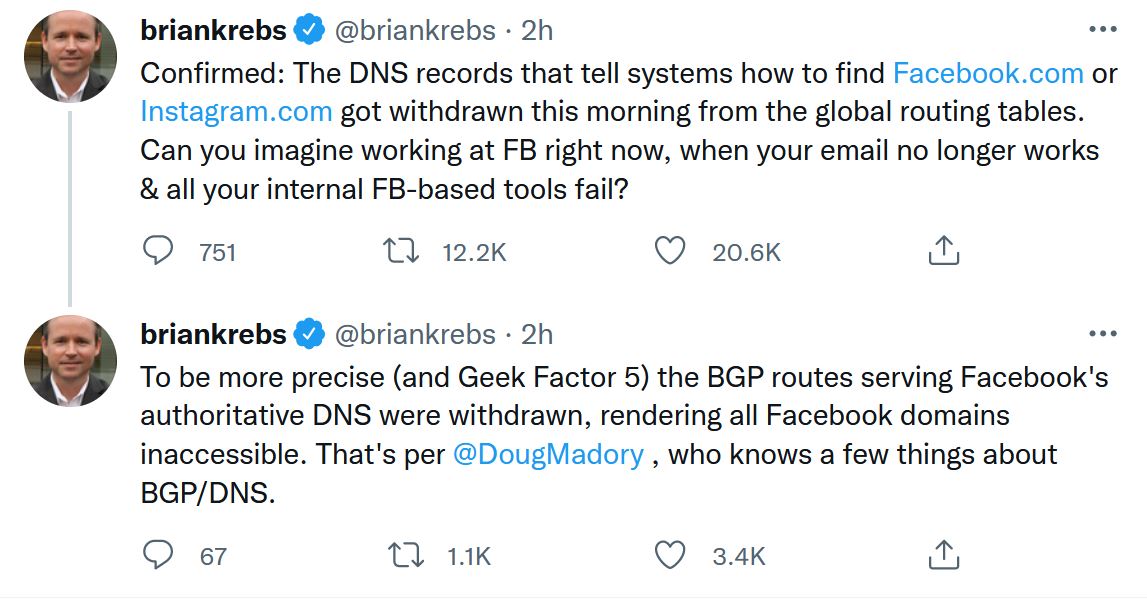Click briankrebs display name on first tweet
The width and height of the screenshot is (1147, 601).
tap(213, 31)
